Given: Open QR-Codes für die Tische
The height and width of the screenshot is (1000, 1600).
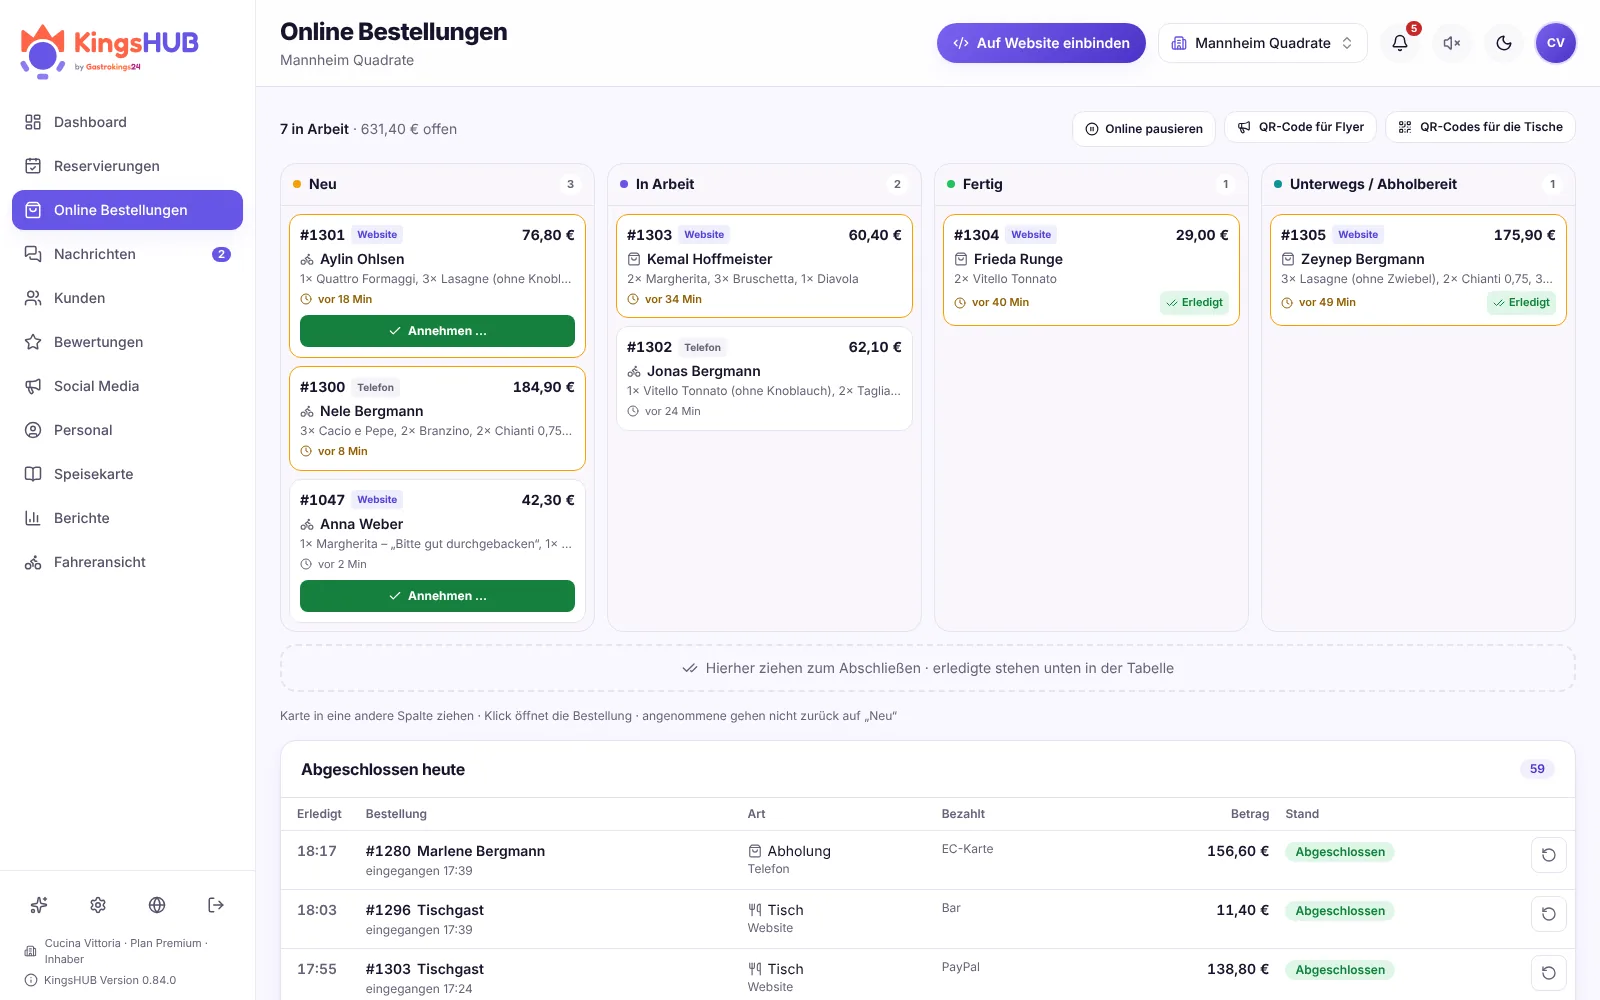Looking at the screenshot, I should pos(1480,127).
